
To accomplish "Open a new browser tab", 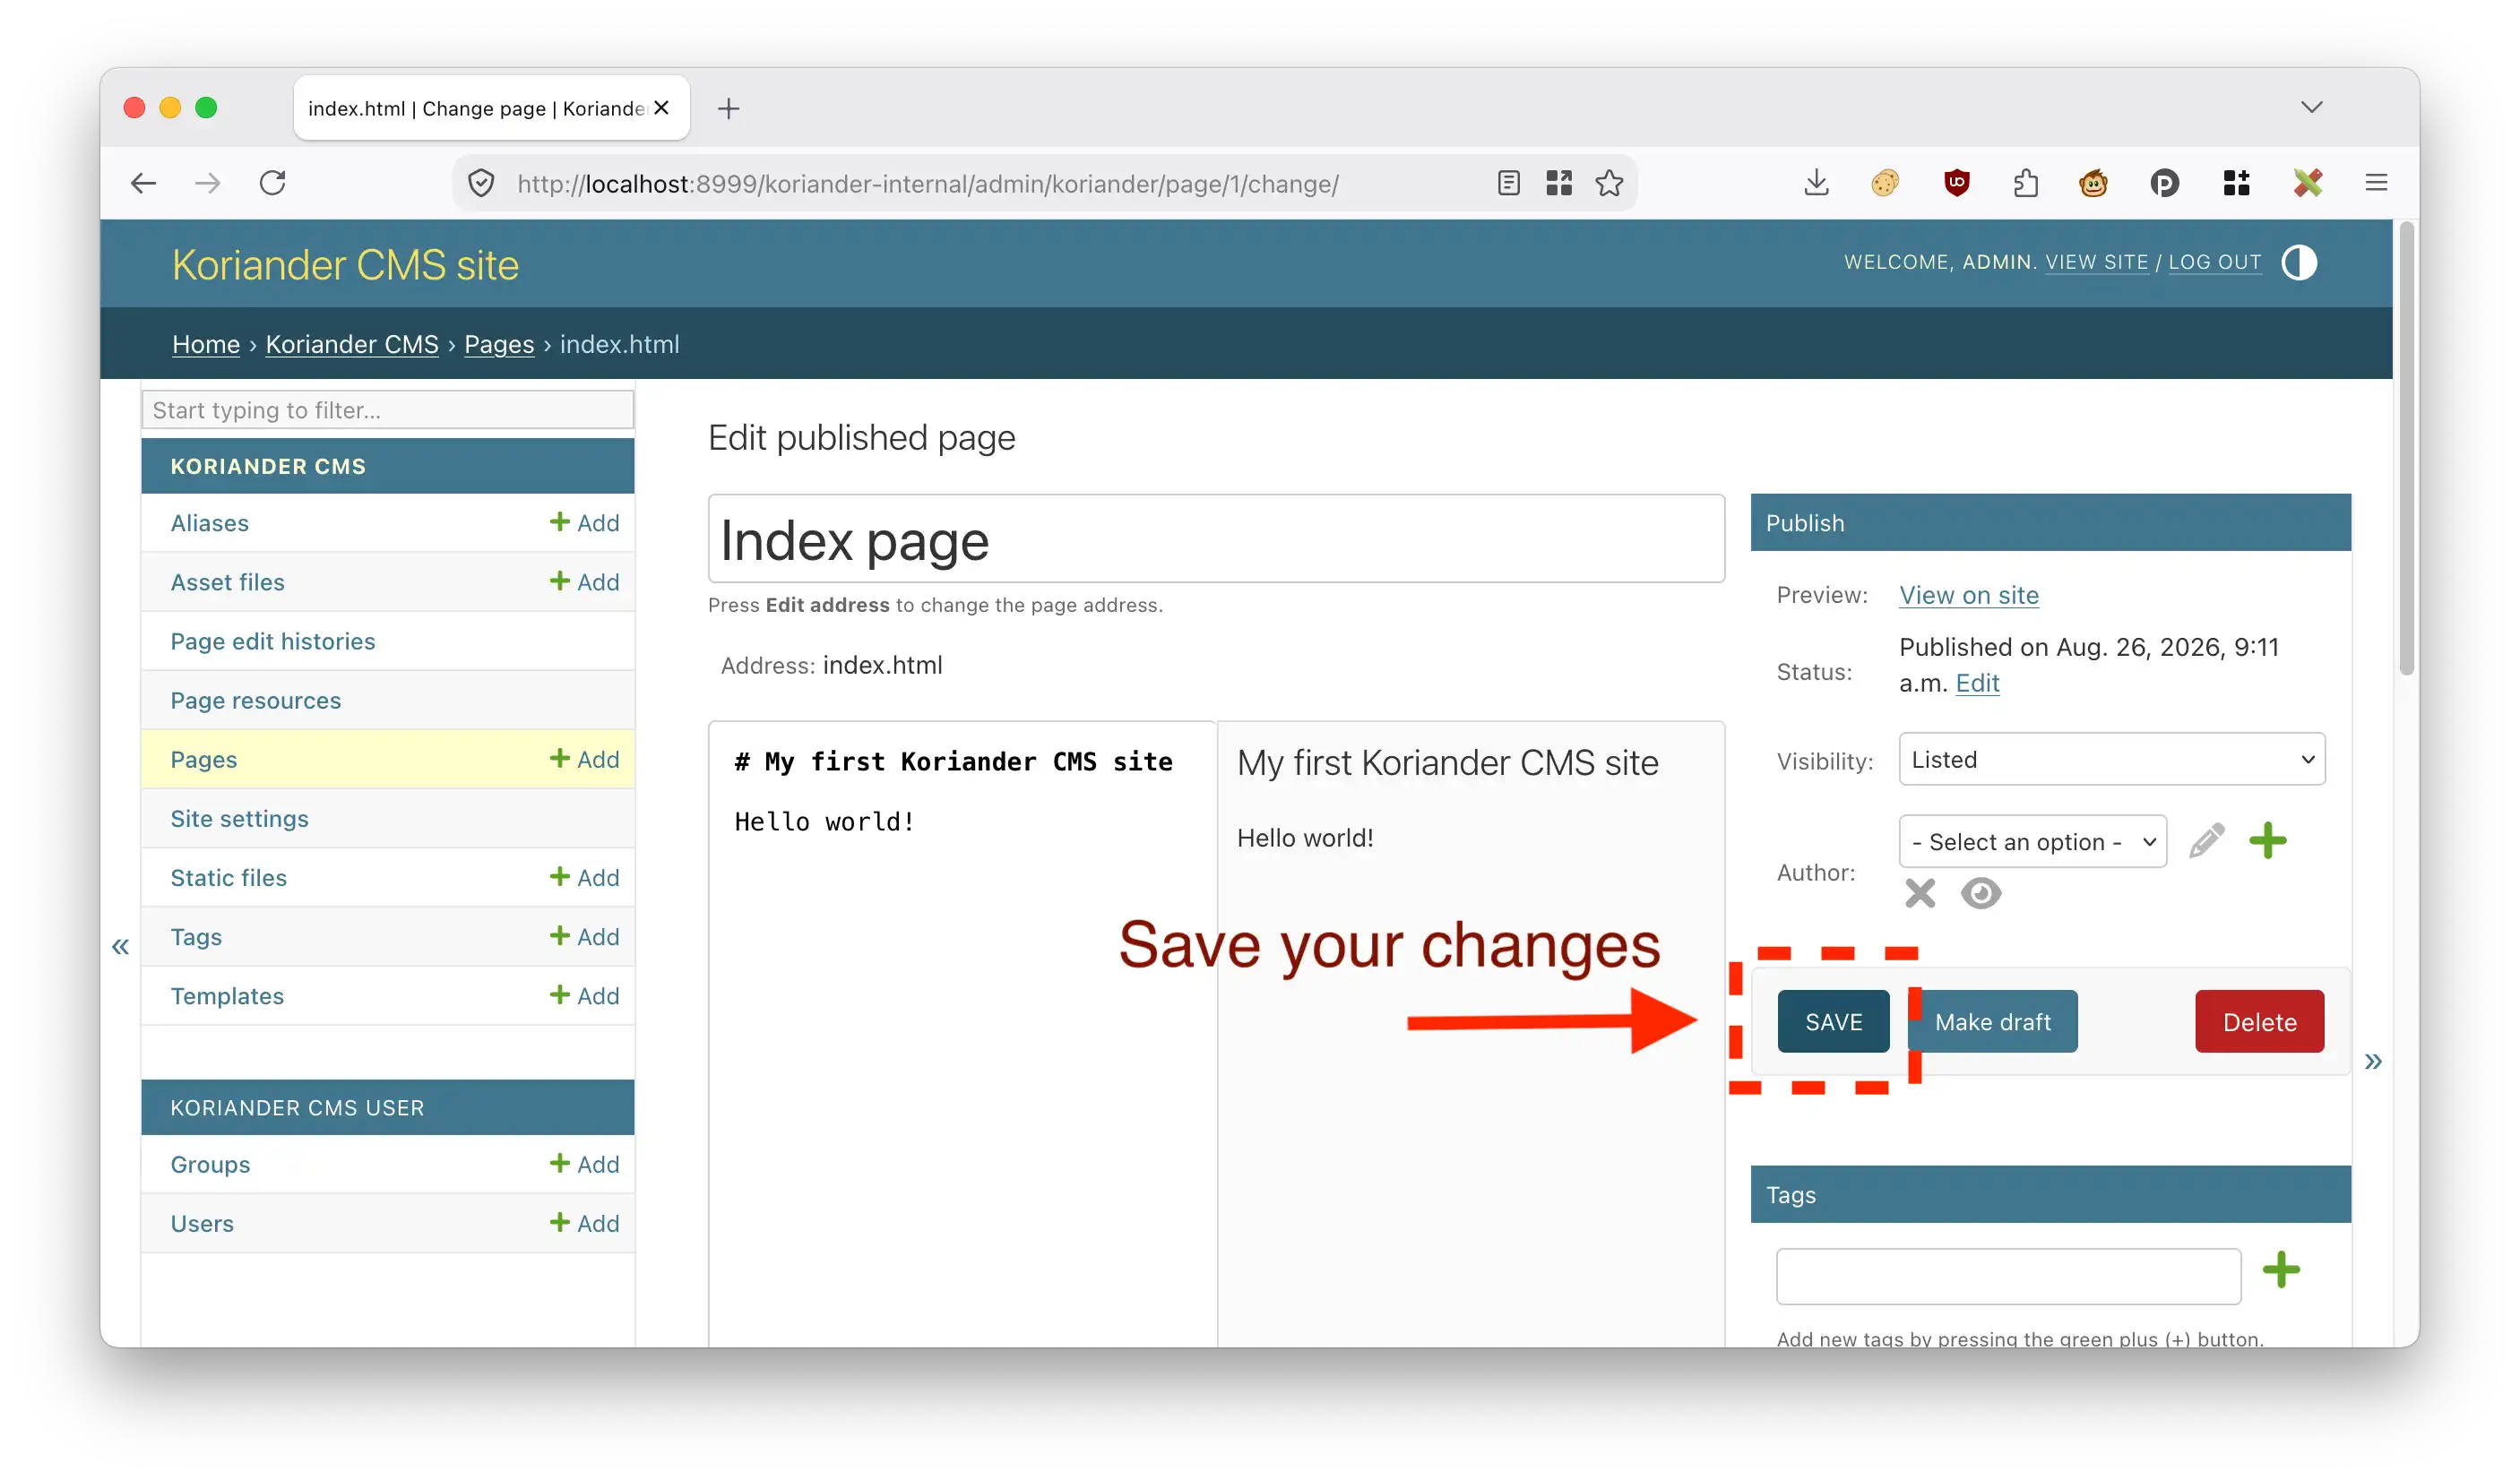I will pyautogui.click(x=729, y=108).
